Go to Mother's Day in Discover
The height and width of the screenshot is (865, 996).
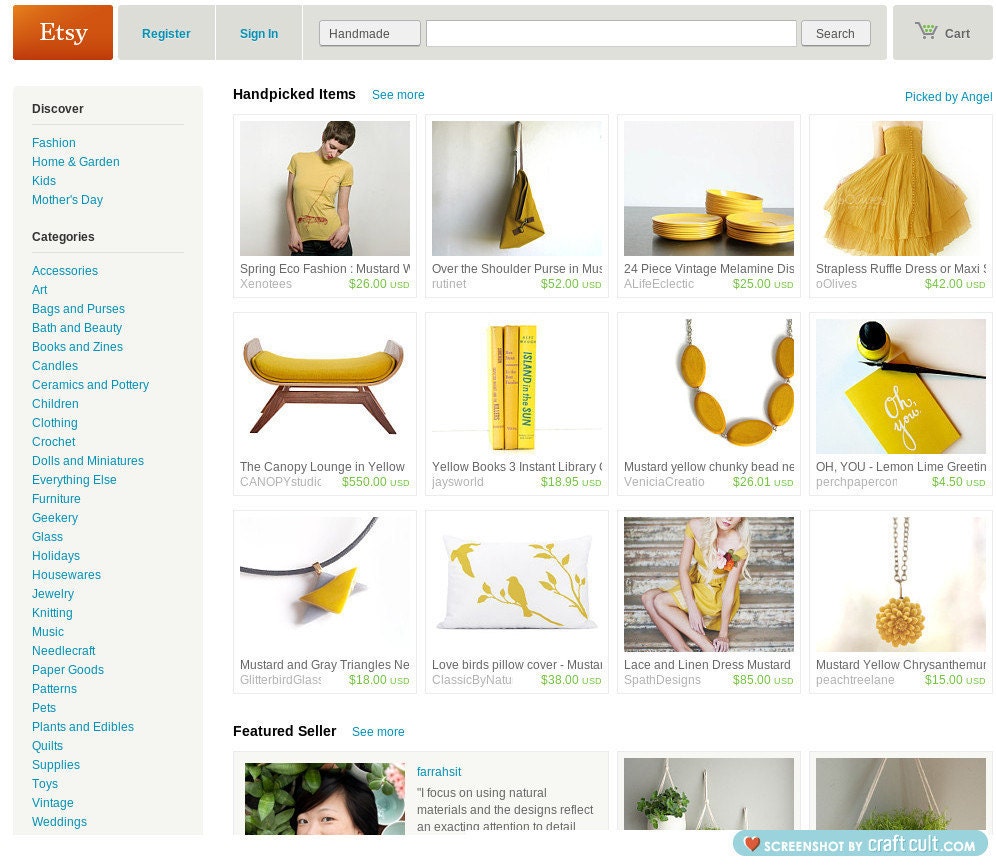(67, 199)
